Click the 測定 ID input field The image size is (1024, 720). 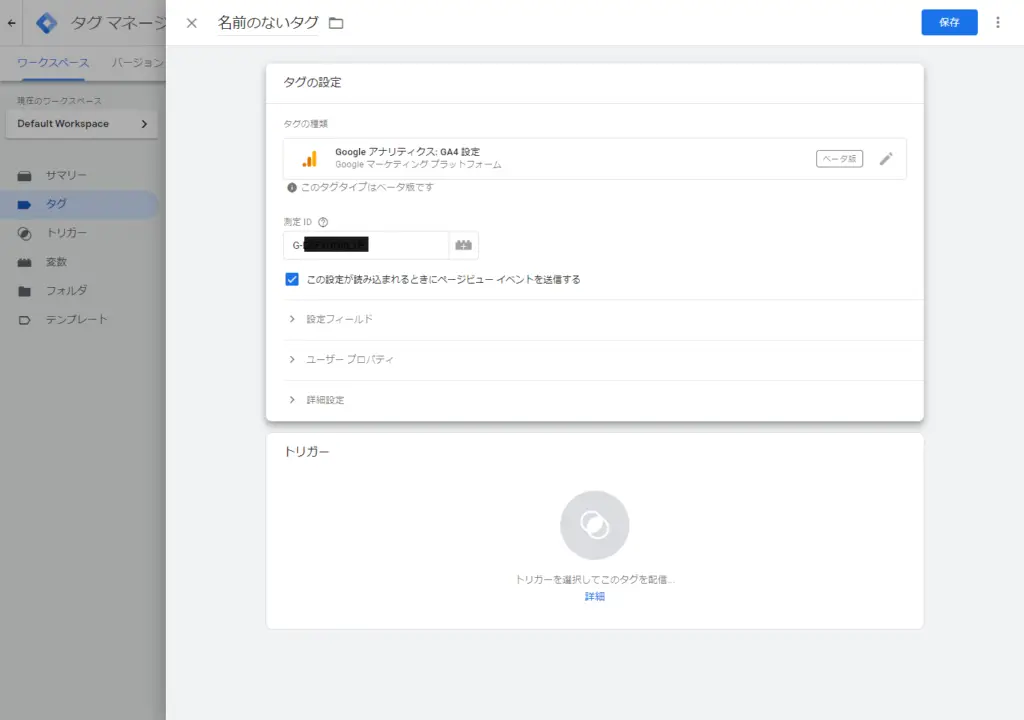point(366,245)
